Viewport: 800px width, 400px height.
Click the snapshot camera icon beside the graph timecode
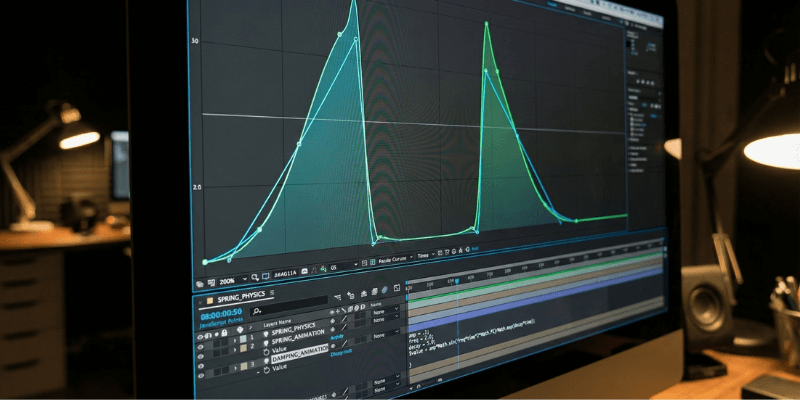tap(304, 271)
